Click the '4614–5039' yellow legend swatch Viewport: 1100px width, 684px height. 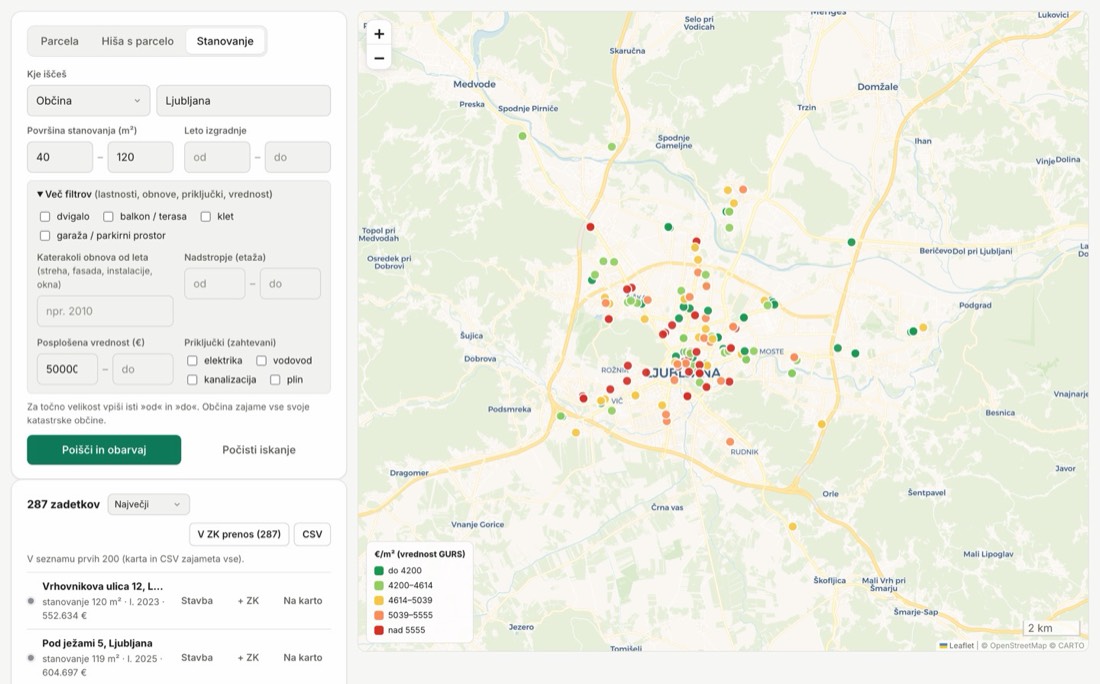point(379,600)
